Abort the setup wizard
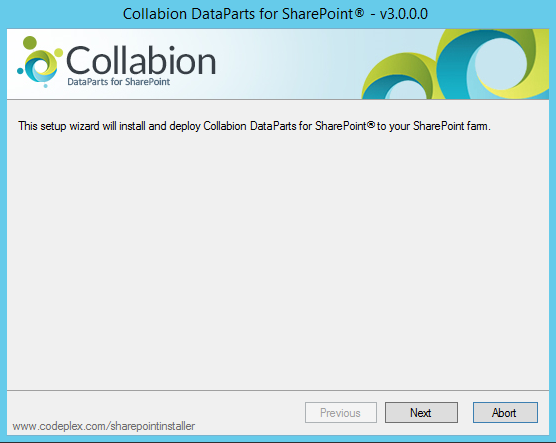This screenshot has height=443, width=556. click(x=505, y=412)
